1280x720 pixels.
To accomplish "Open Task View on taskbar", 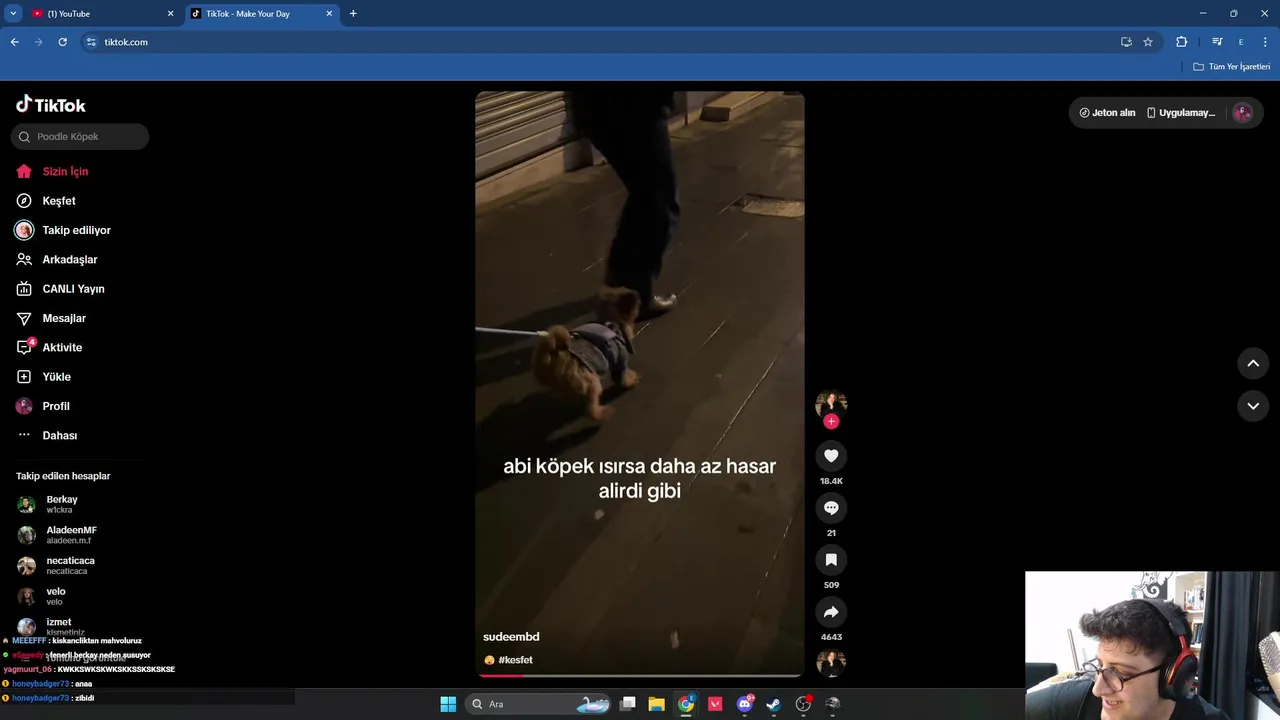I will tap(628, 704).
